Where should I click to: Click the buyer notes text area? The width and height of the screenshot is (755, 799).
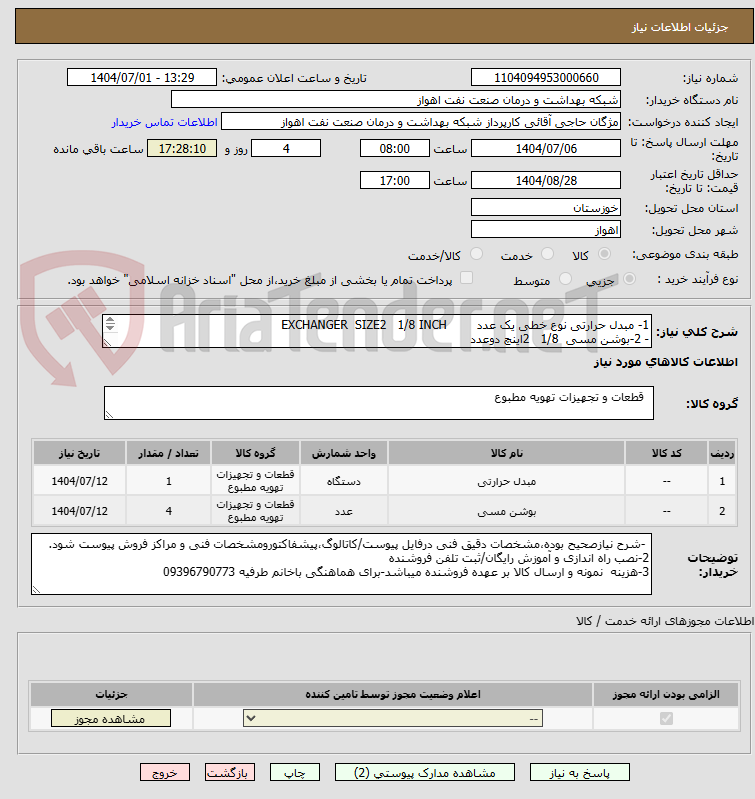click(x=341, y=564)
